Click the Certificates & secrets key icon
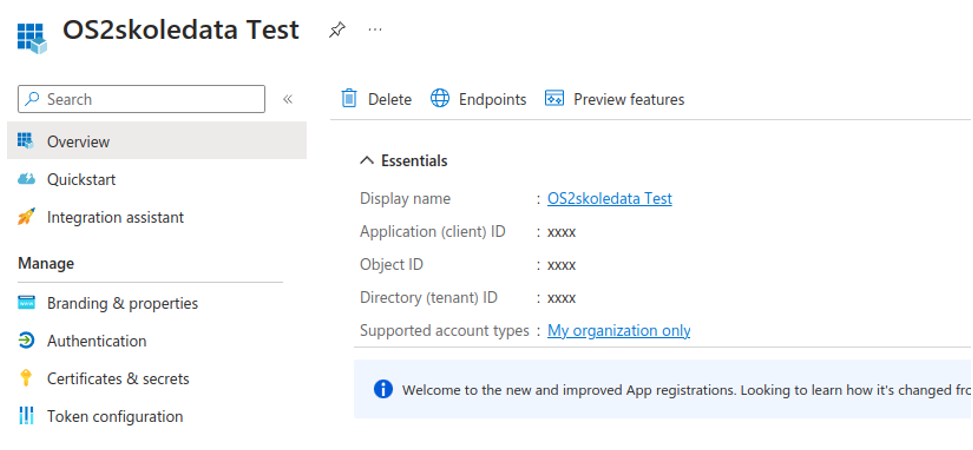 coord(25,378)
